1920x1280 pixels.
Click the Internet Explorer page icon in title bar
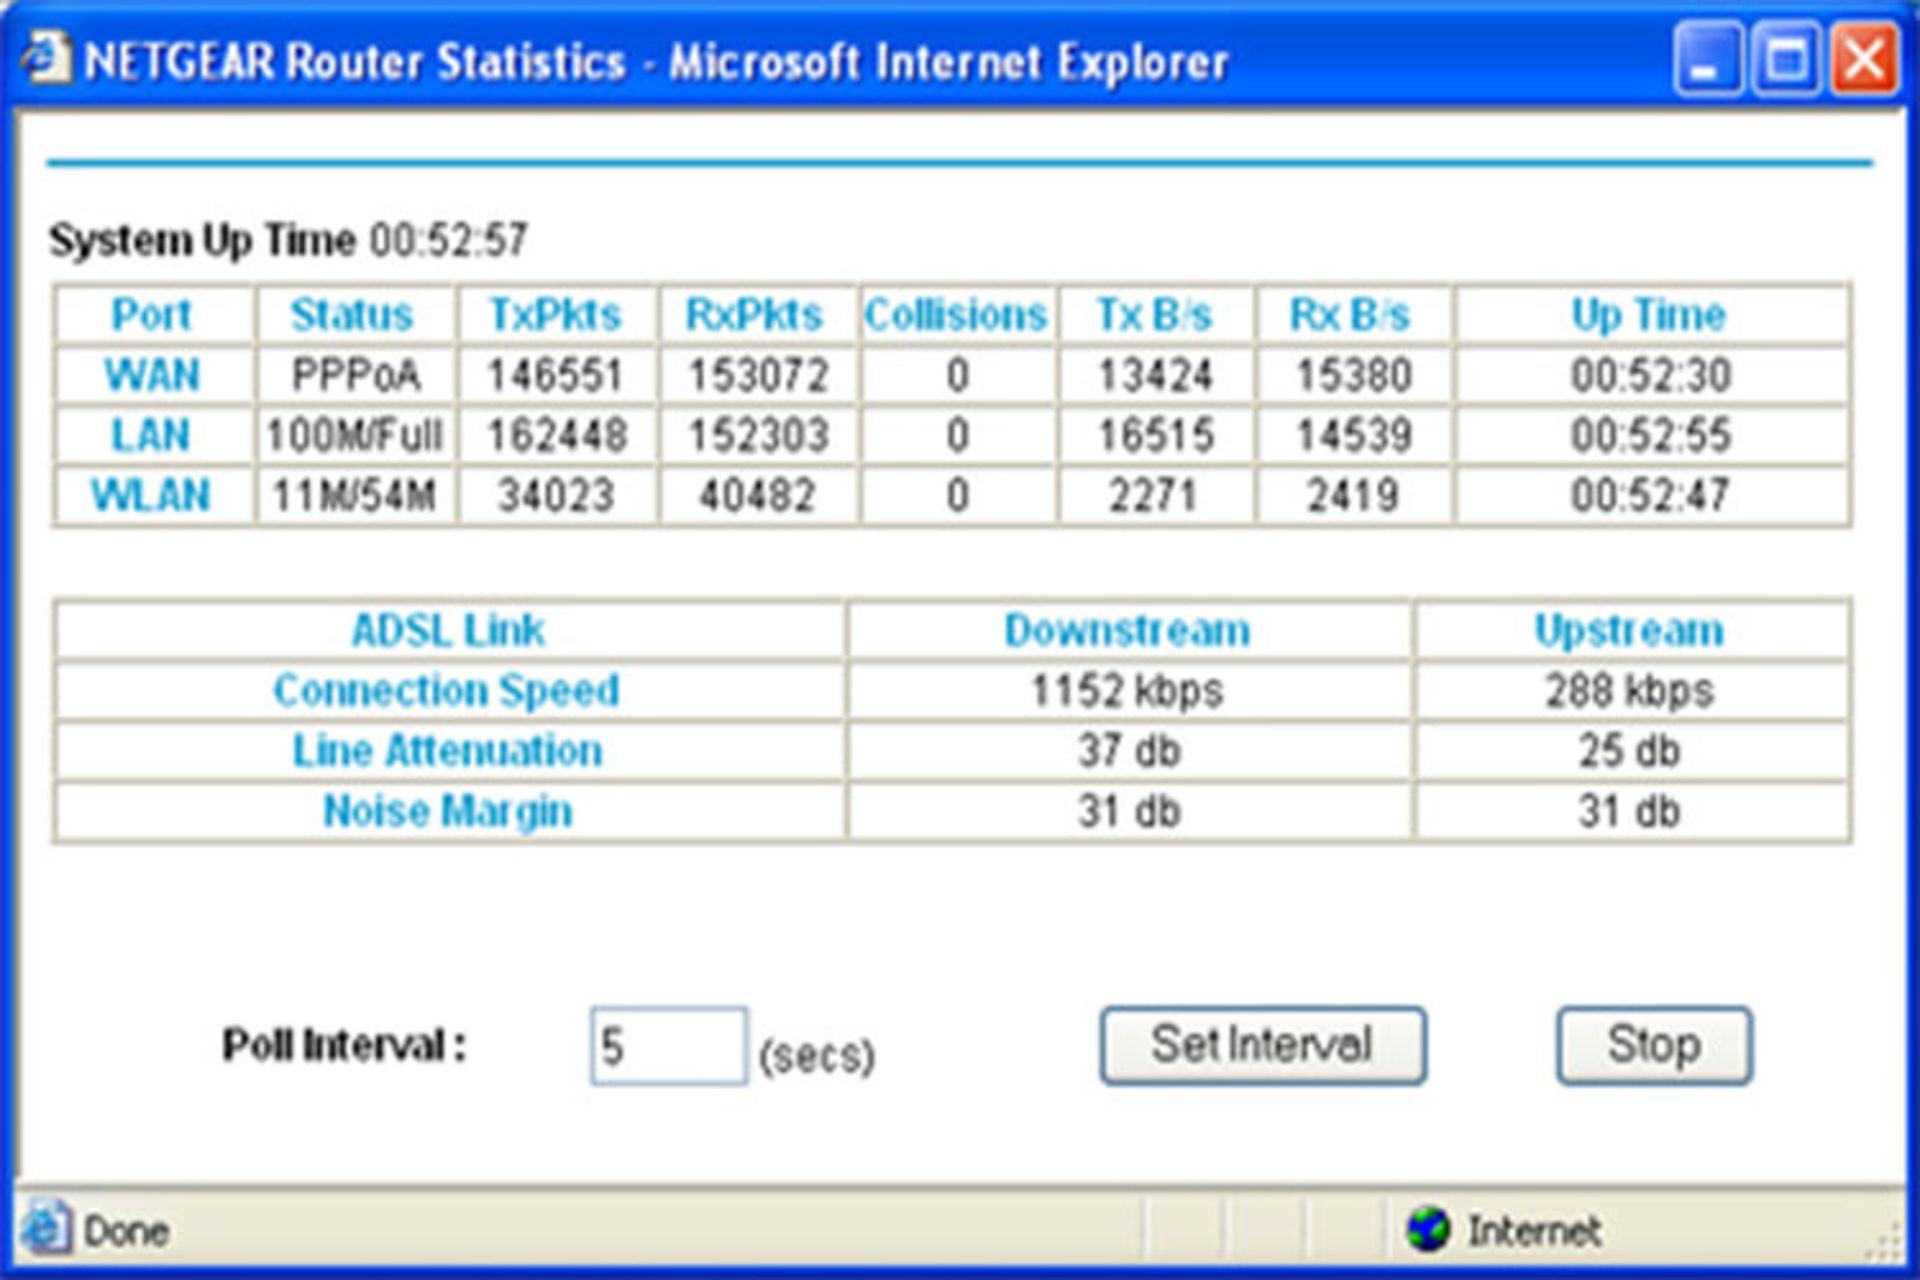tap(46, 60)
